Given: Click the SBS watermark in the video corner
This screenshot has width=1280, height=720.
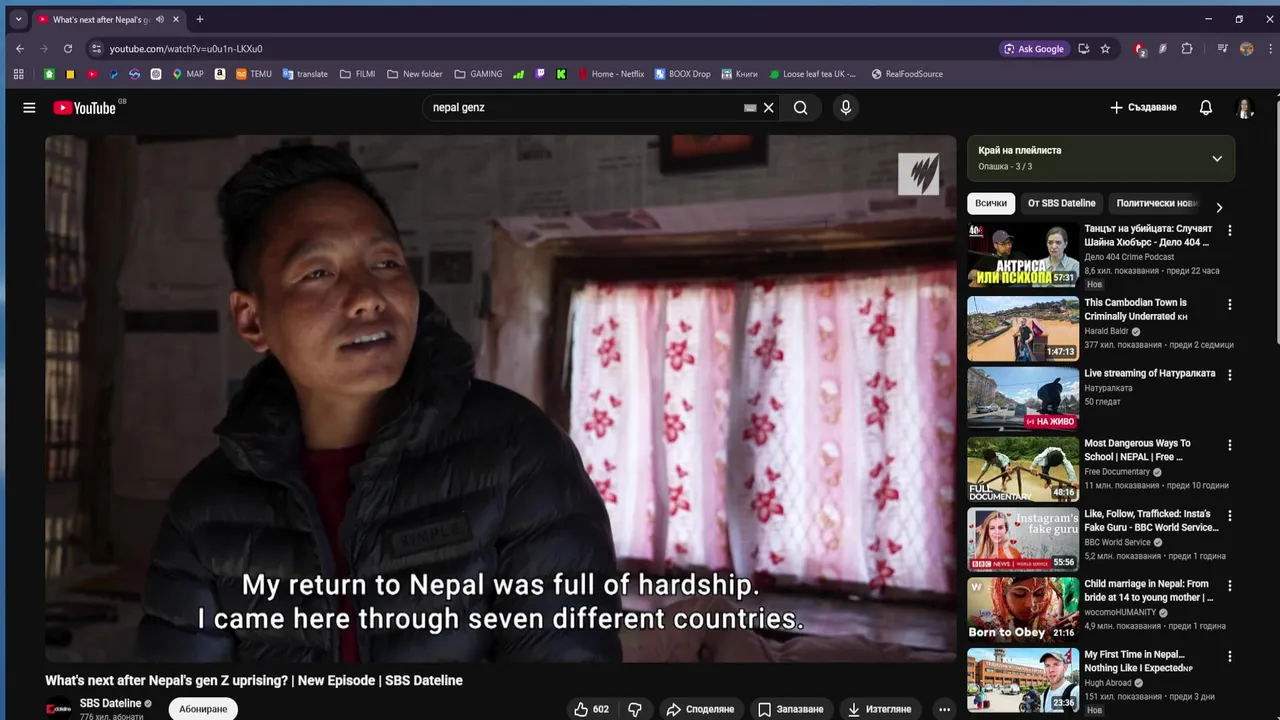Looking at the screenshot, I should [x=918, y=175].
